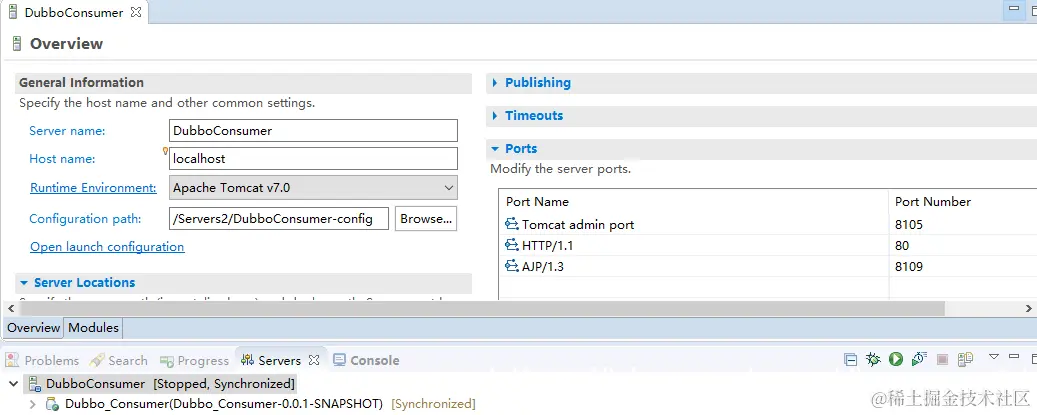This screenshot has height=415, width=1037.
Task: Click the HTTP/1.1 port icon
Action: coord(512,245)
